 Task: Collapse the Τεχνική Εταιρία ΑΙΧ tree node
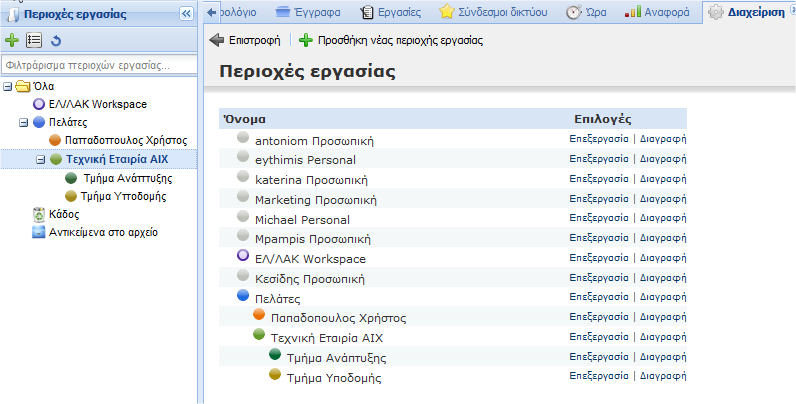(x=41, y=159)
